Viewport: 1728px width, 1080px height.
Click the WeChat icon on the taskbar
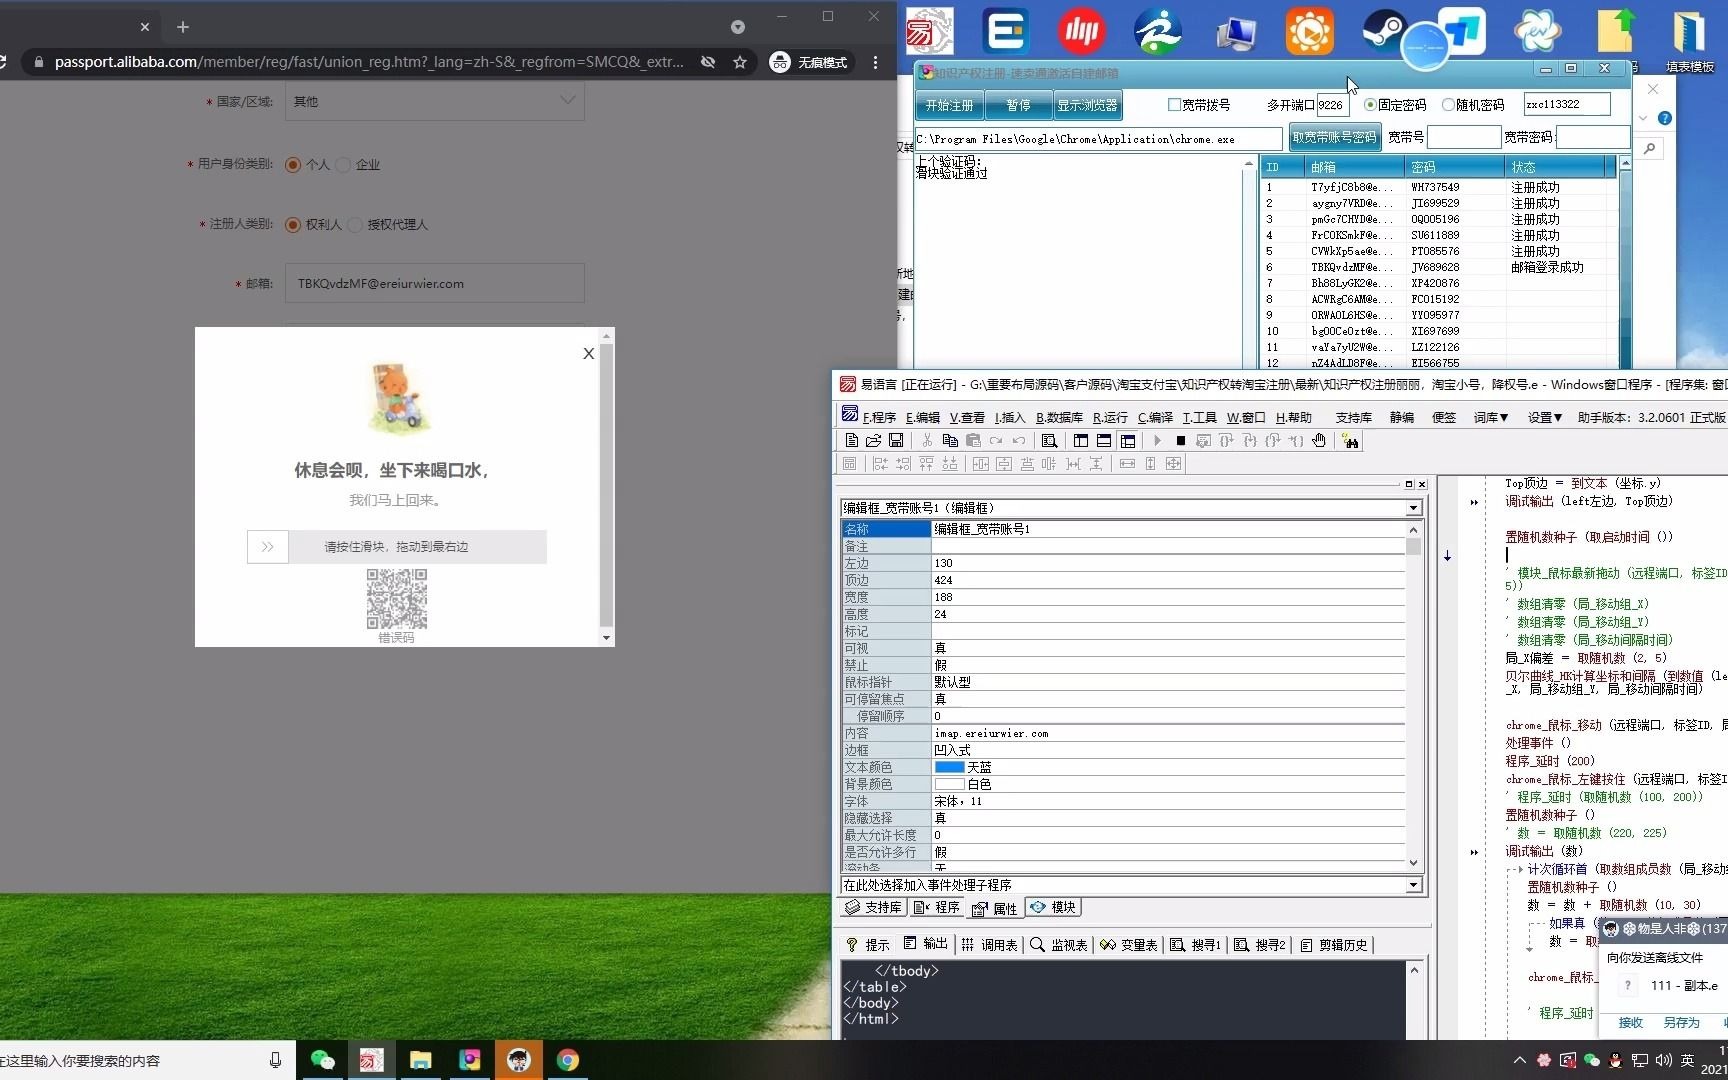click(x=322, y=1060)
